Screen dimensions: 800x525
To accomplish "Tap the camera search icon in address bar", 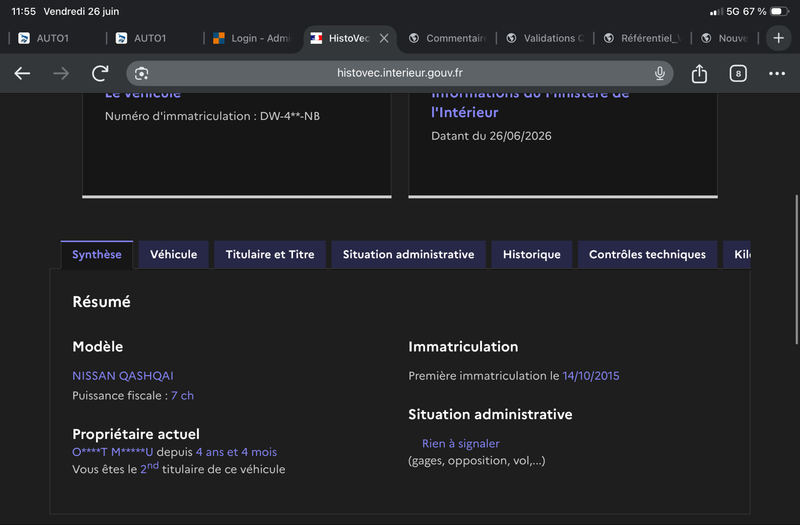I will (x=141, y=73).
